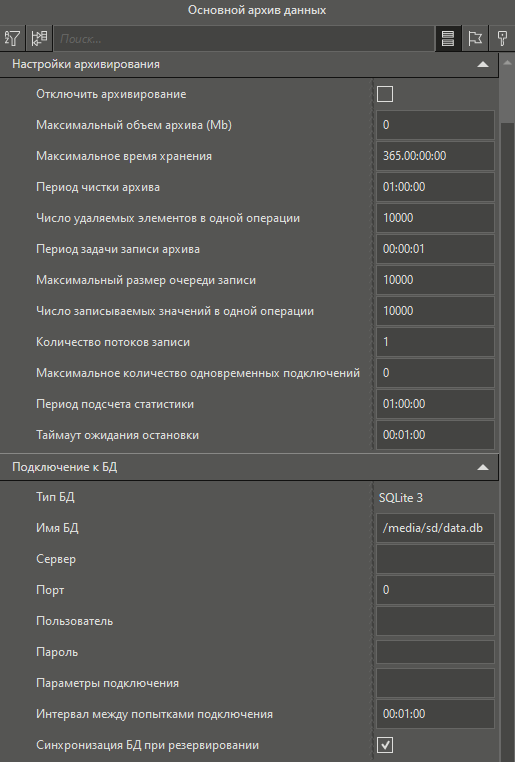Click the flag icon in toolbar
This screenshot has width=515, height=762.
475,38
